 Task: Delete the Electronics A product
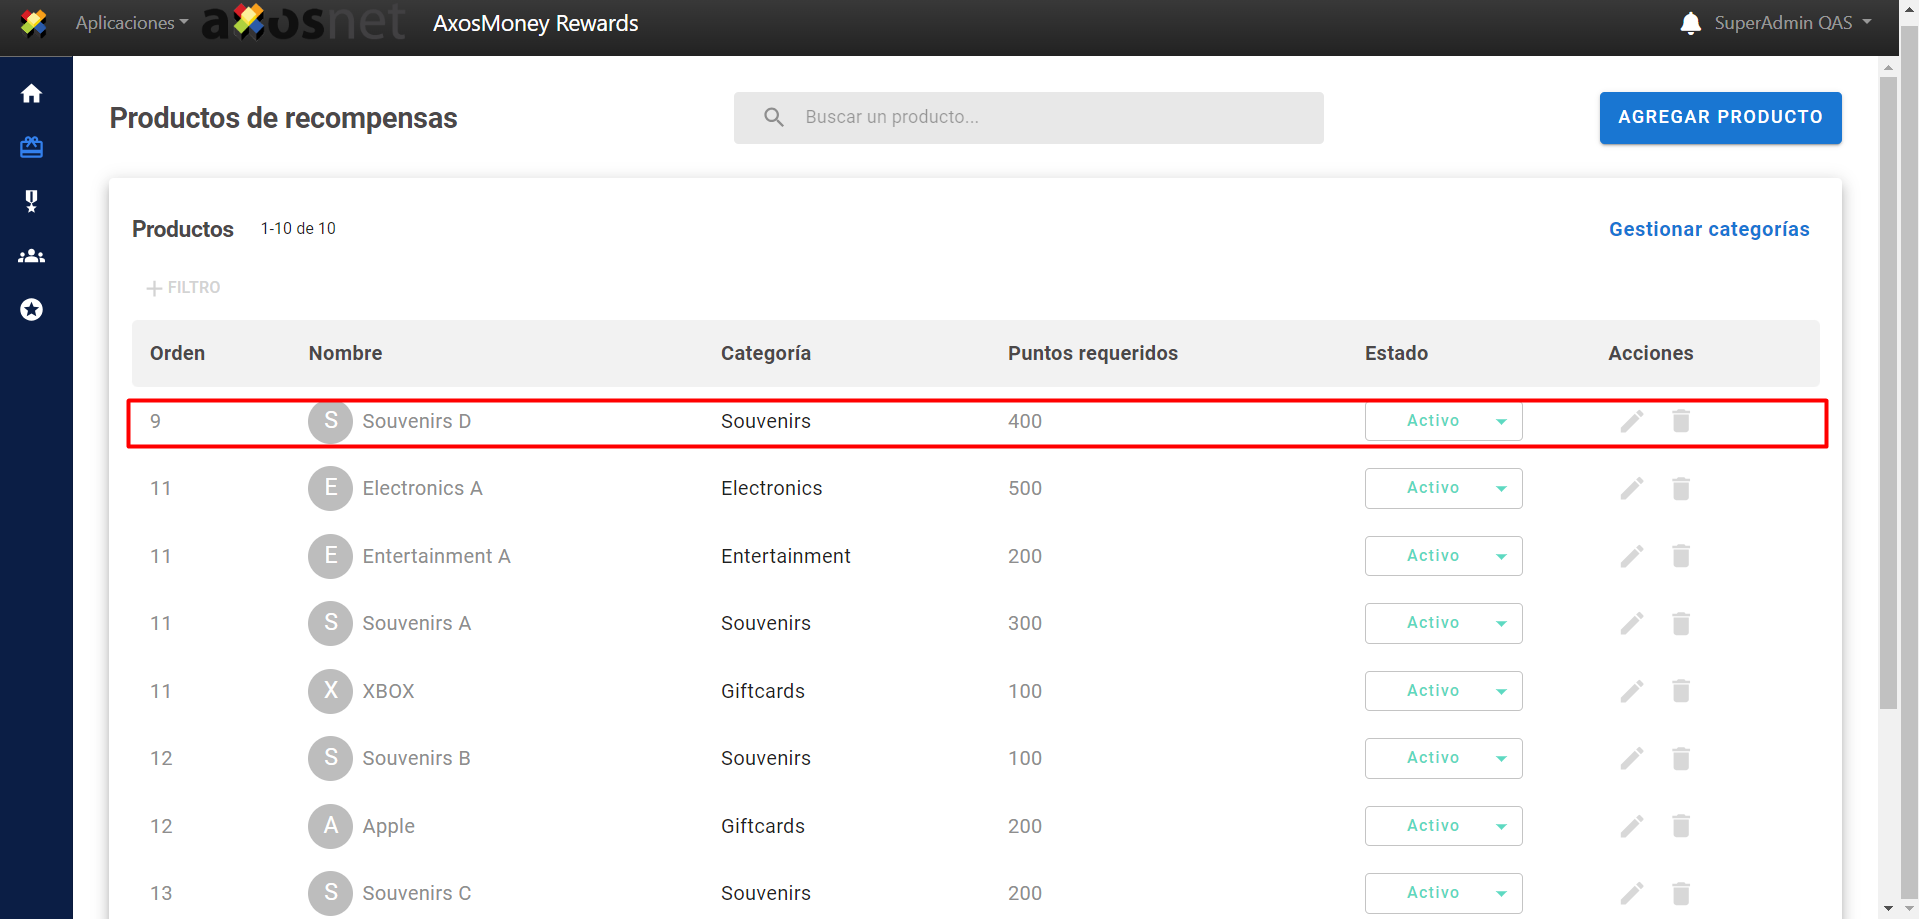coord(1681,489)
